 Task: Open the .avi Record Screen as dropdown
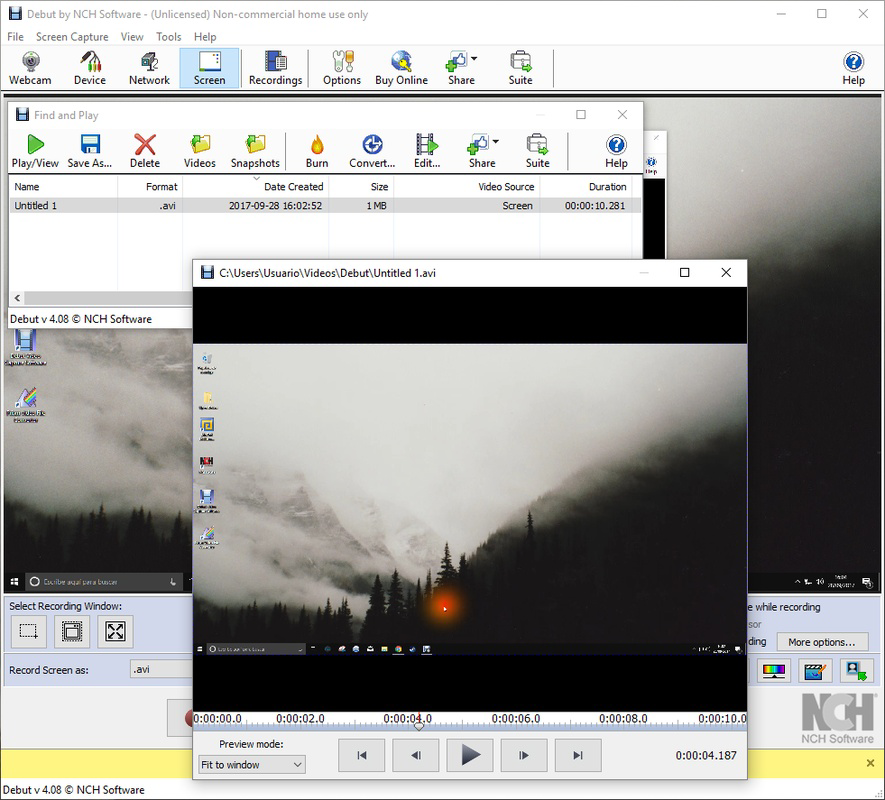[161, 670]
